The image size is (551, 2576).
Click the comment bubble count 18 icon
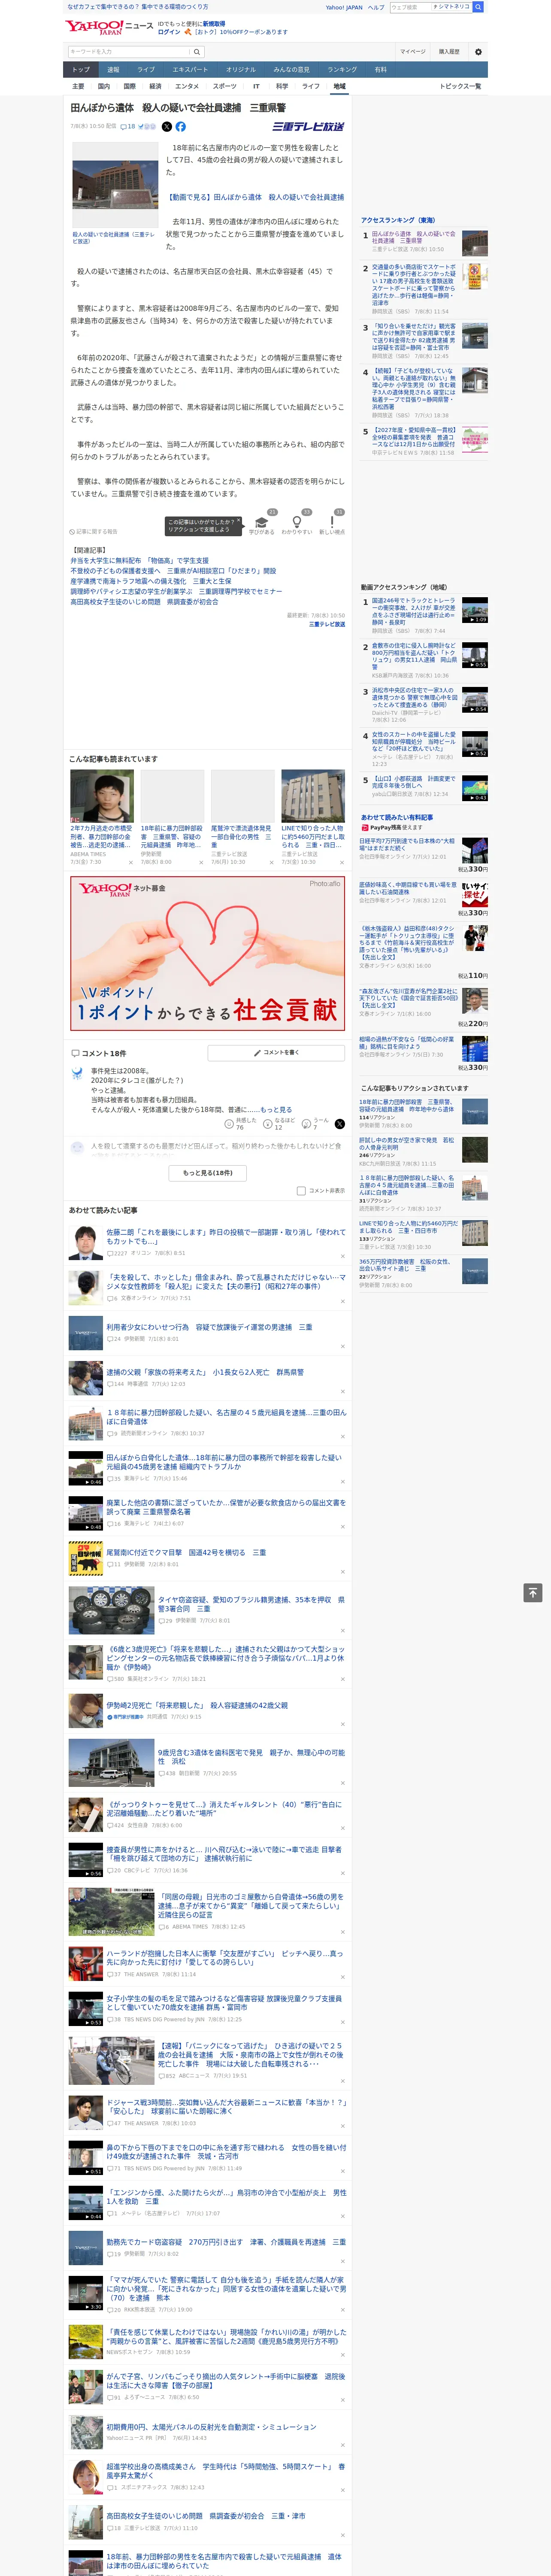tap(128, 127)
